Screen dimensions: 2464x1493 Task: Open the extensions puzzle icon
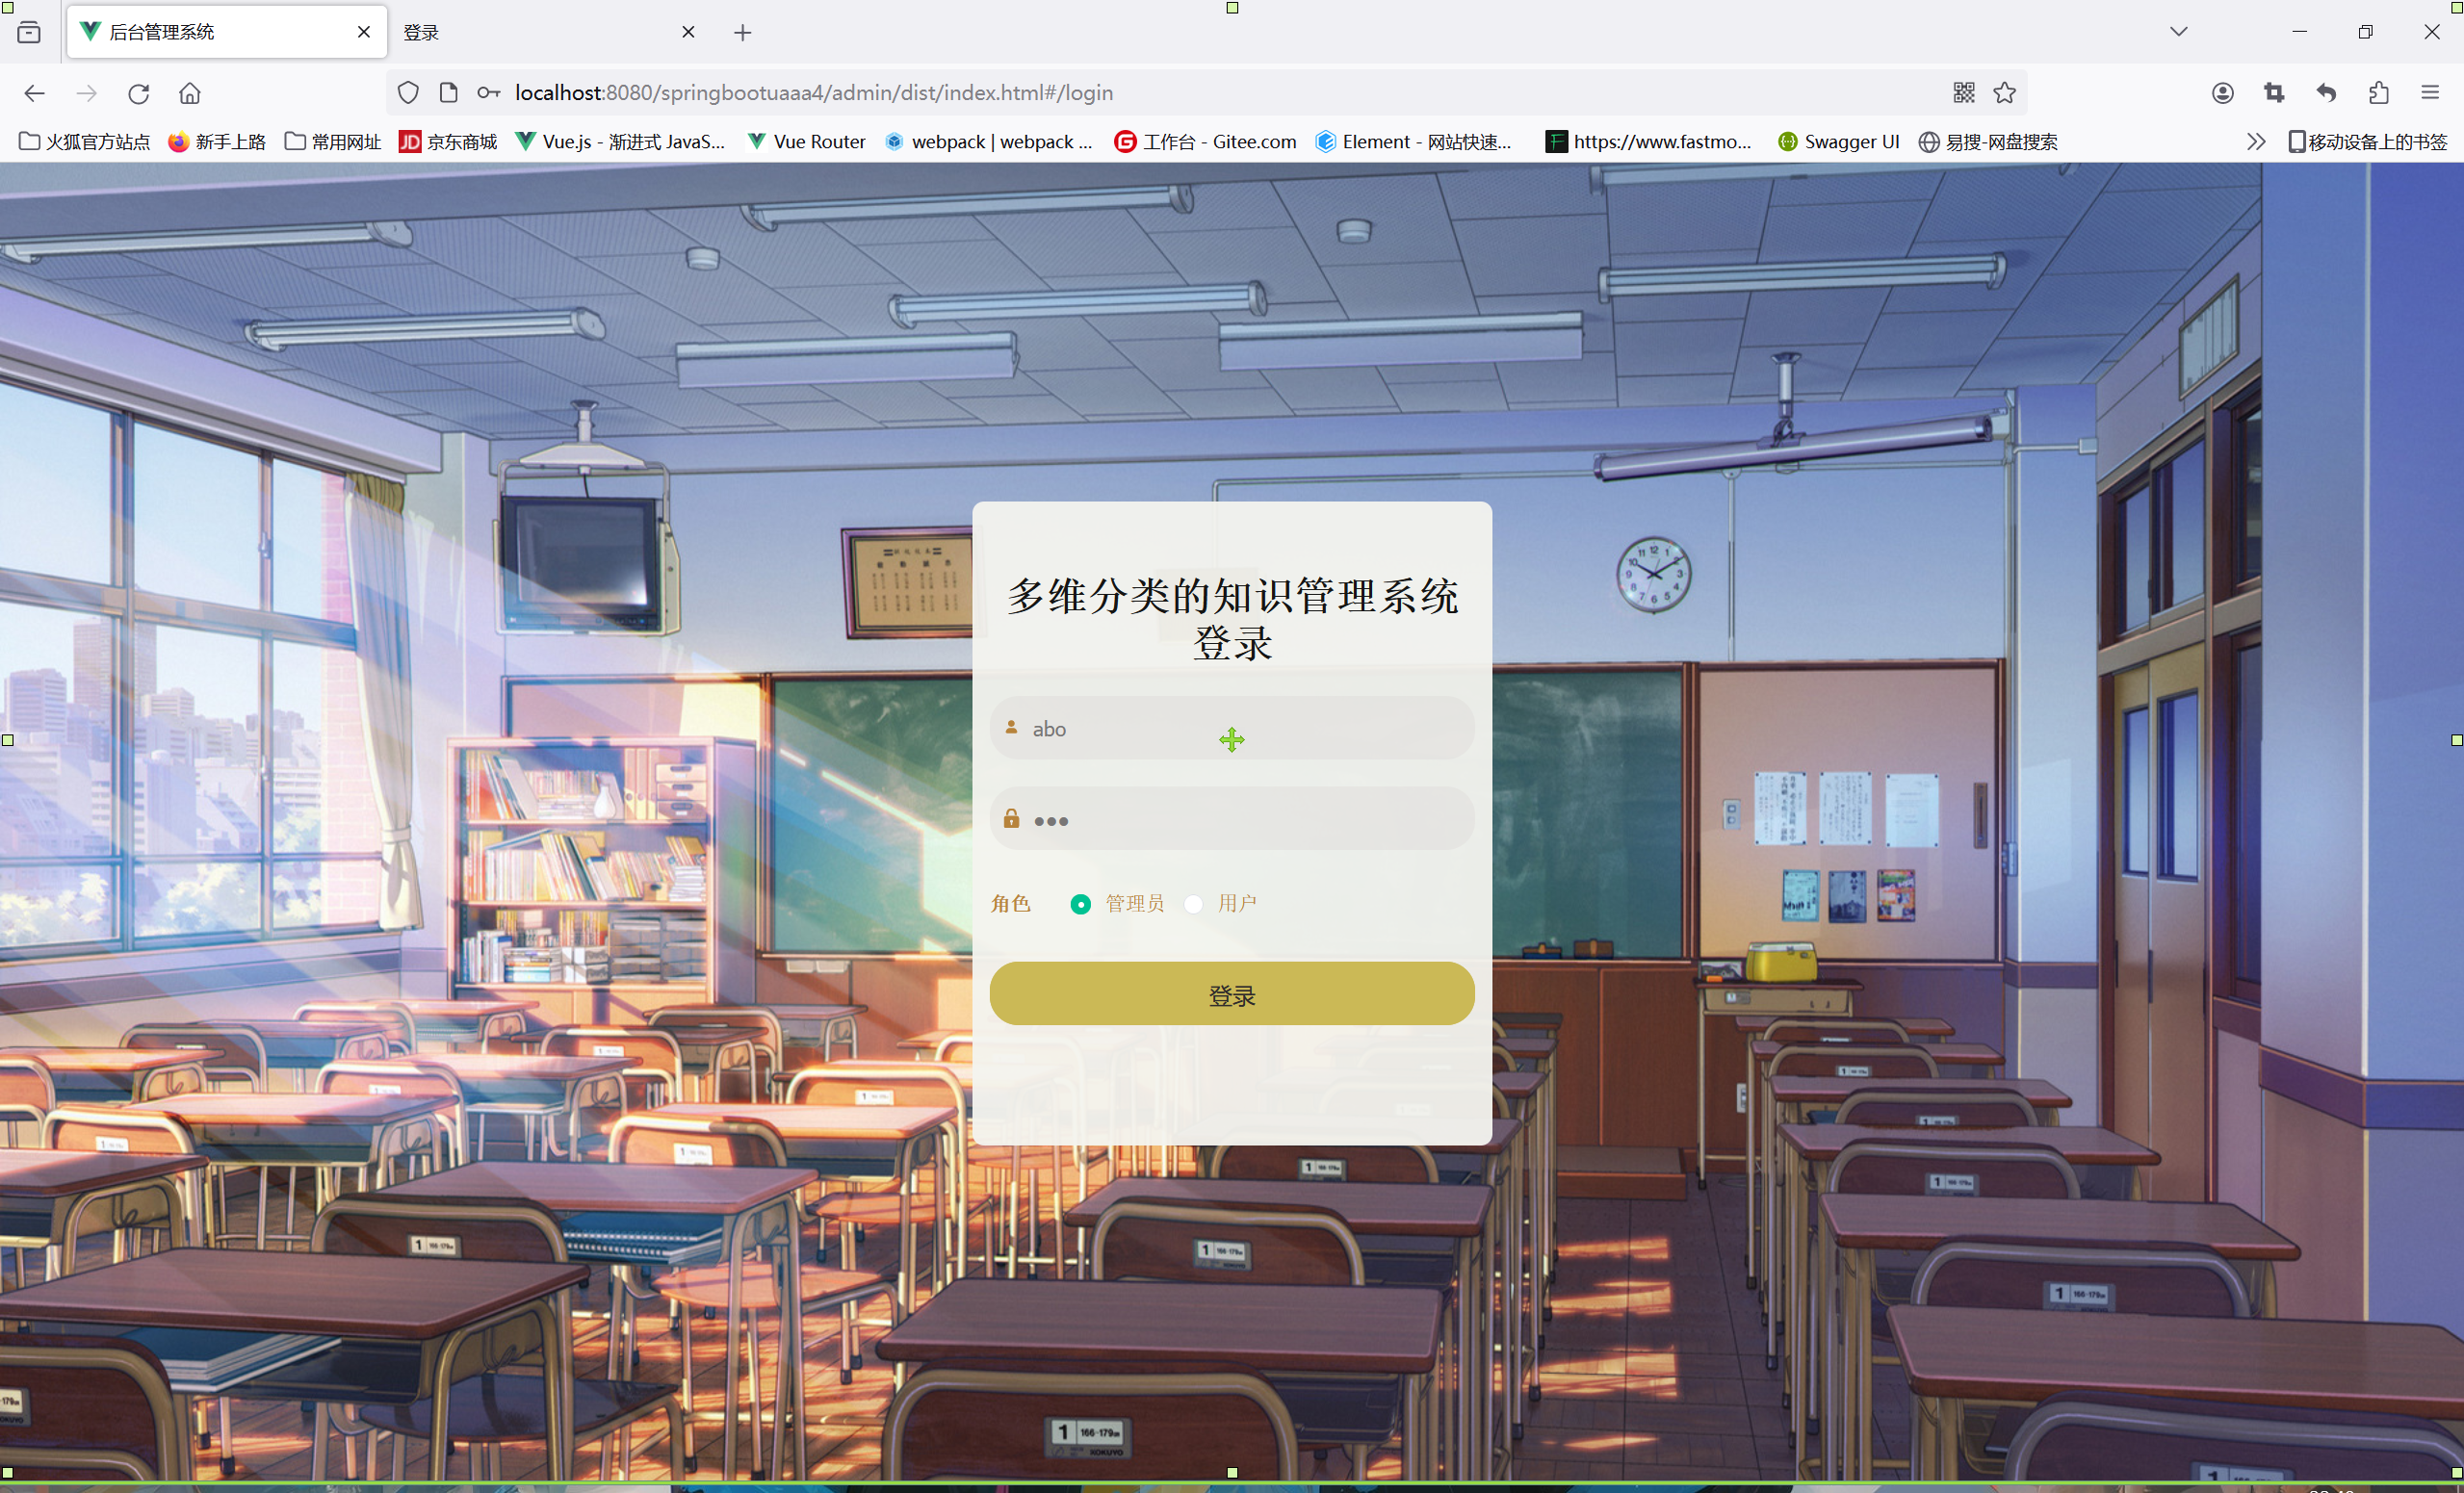click(x=2378, y=93)
